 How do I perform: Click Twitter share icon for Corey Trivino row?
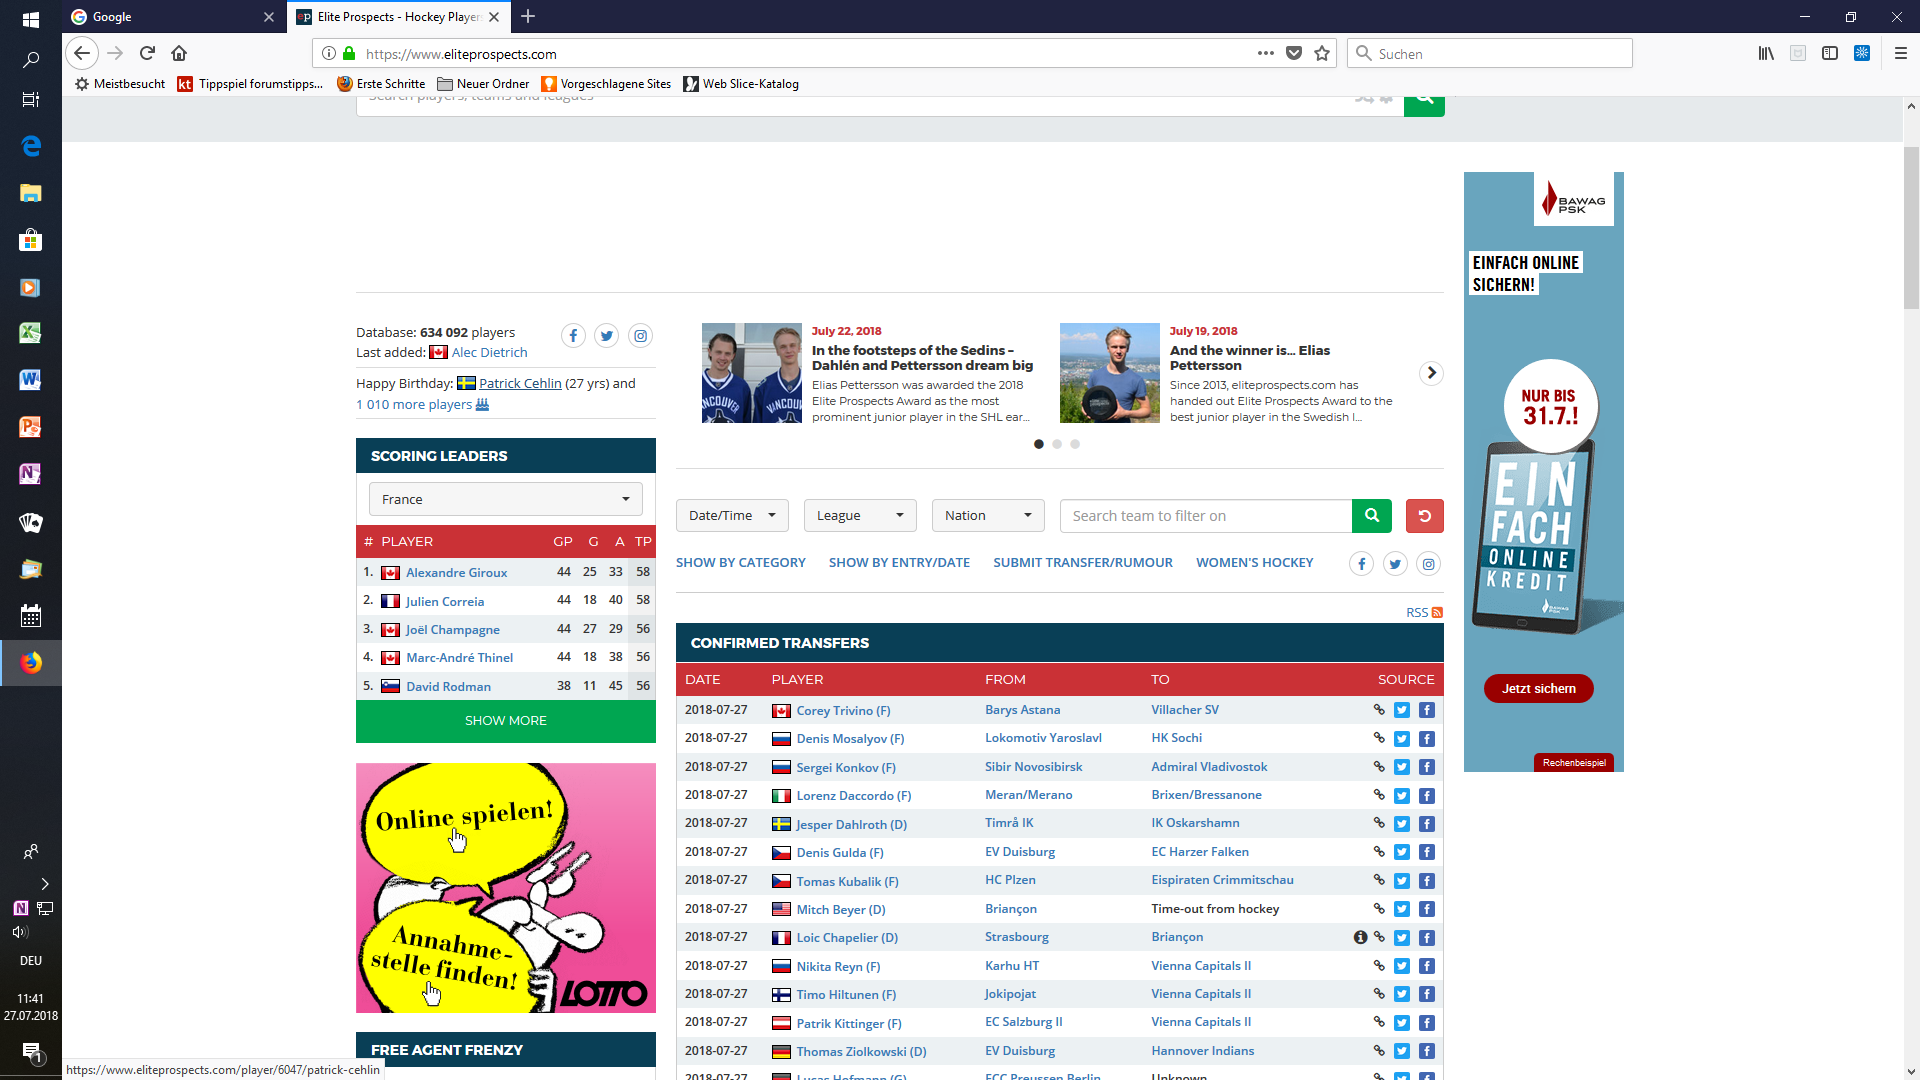1402,711
